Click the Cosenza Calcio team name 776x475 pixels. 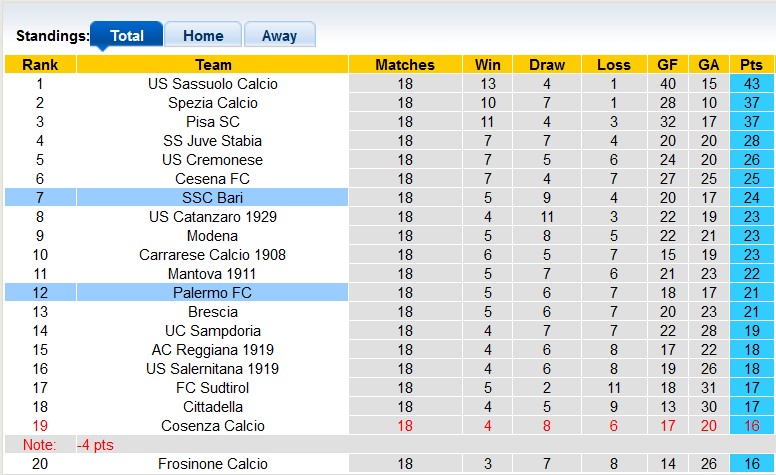tap(212, 426)
